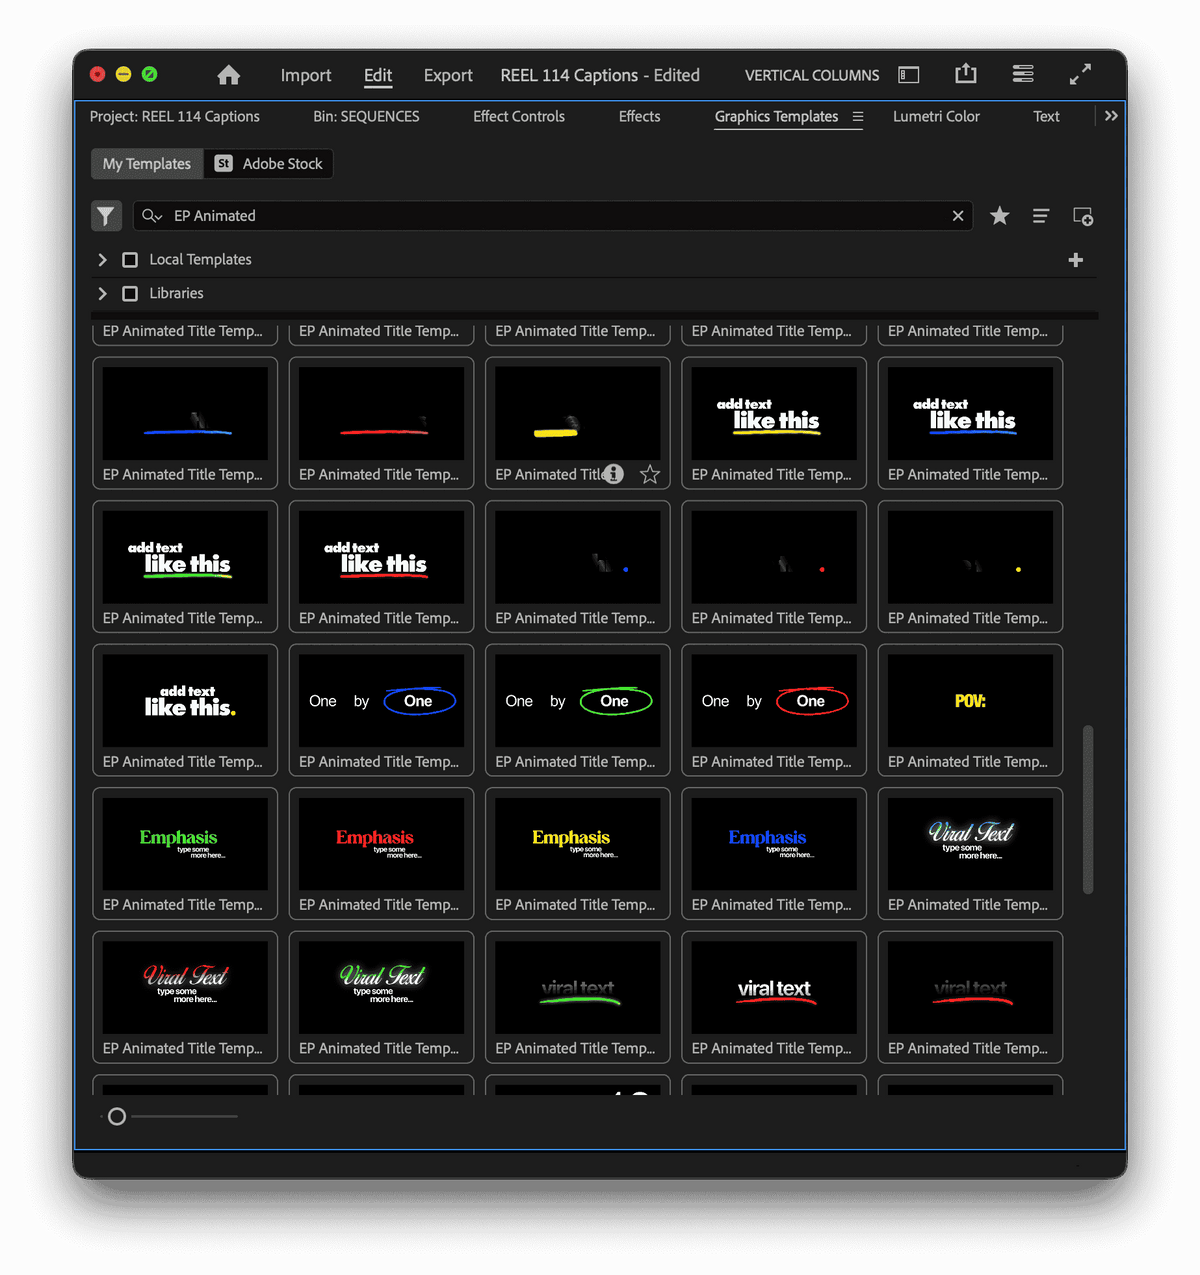Favorite the yellow stroke template star

click(x=650, y=474)
